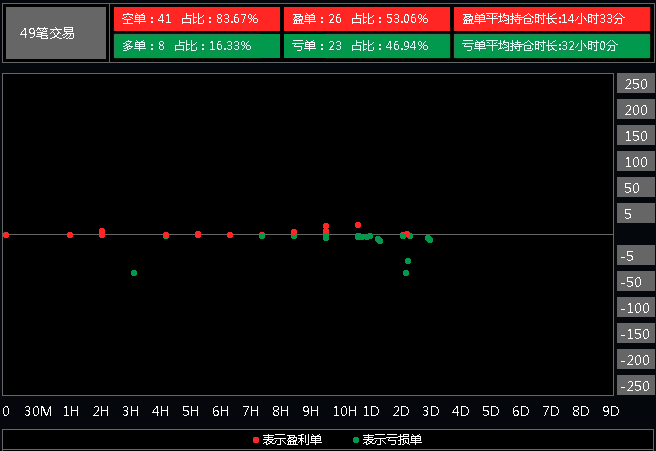This screenshot has height=451, width=656.
Task: Click the -100 y-axis scale label
Action: [x=636, y=308]
